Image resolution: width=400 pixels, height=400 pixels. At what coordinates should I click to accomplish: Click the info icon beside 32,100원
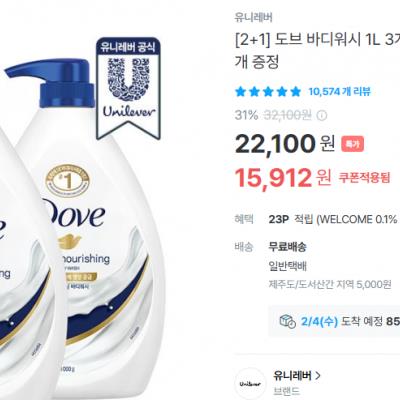(322, 116)
